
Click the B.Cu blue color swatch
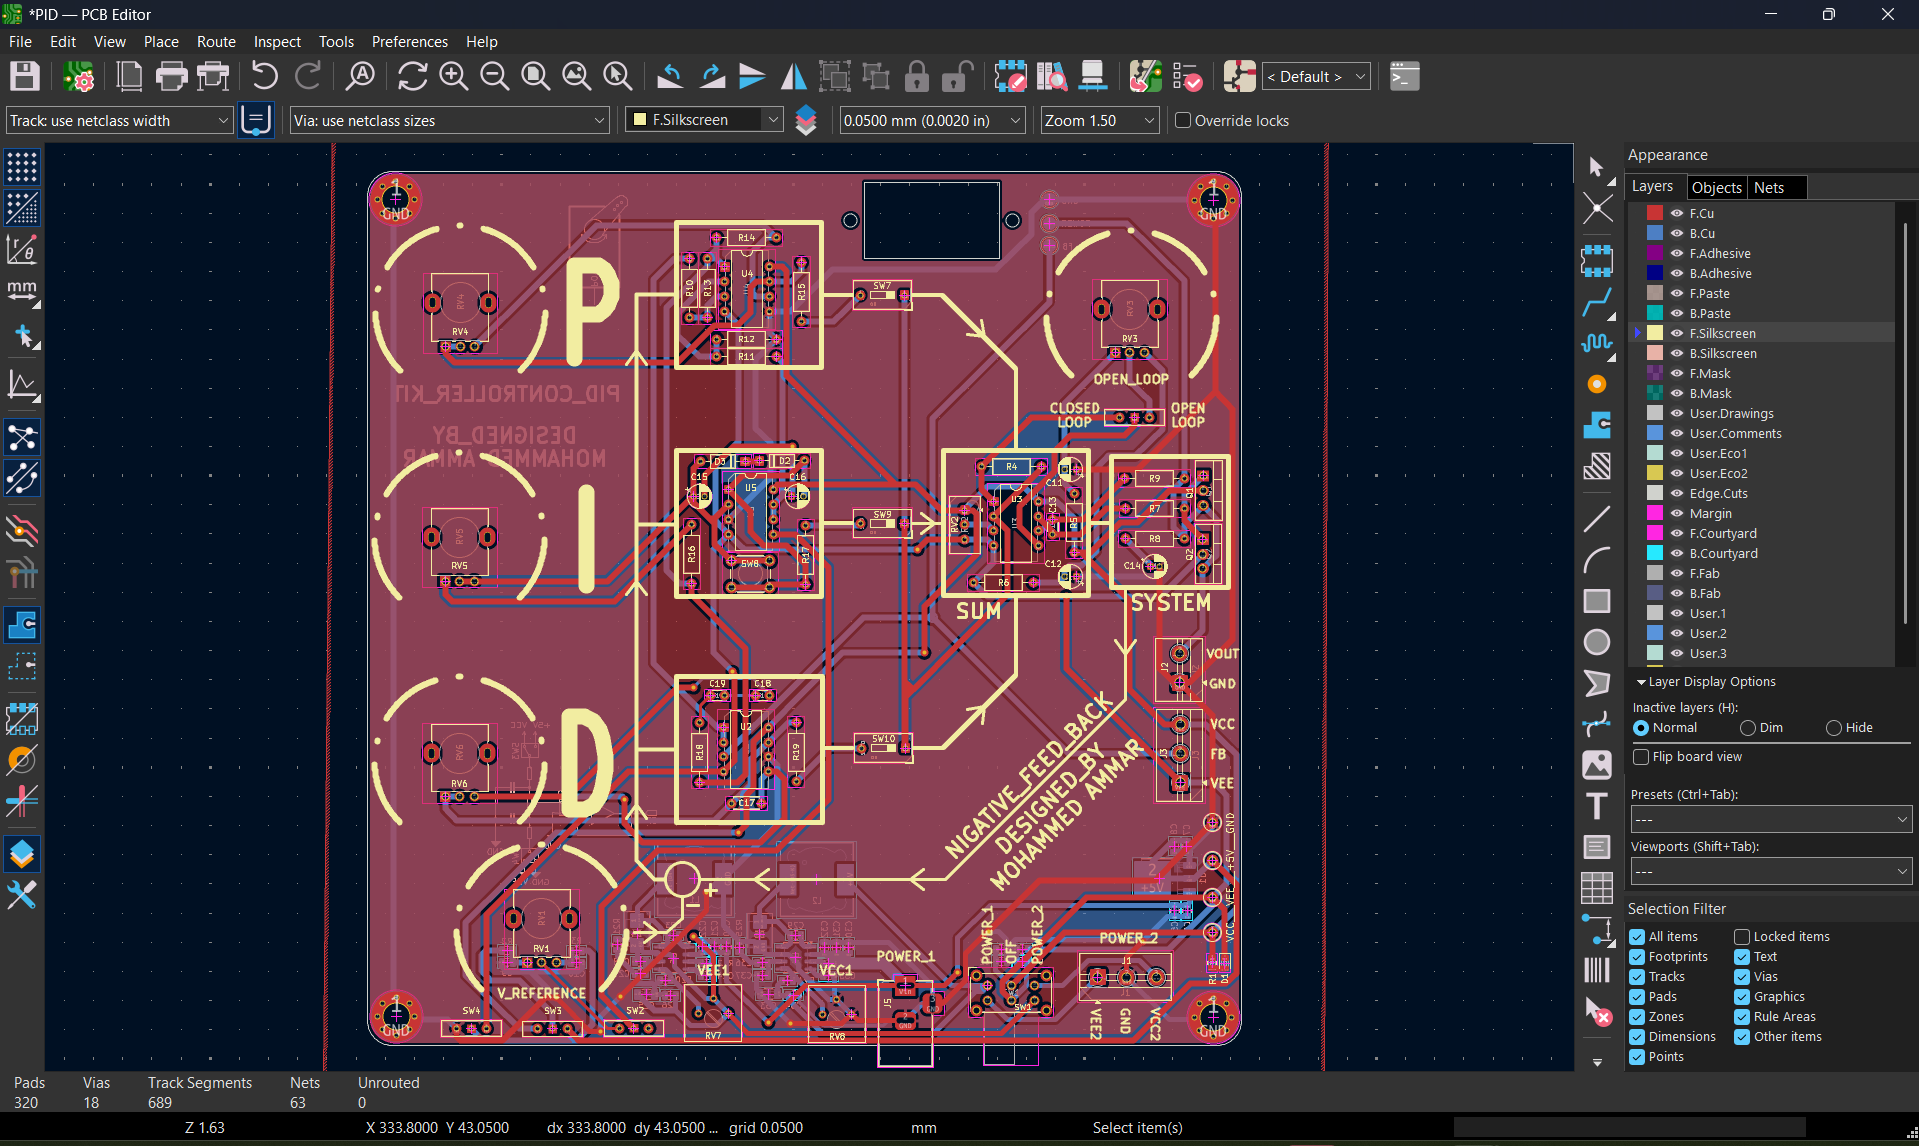[1655, 233]
